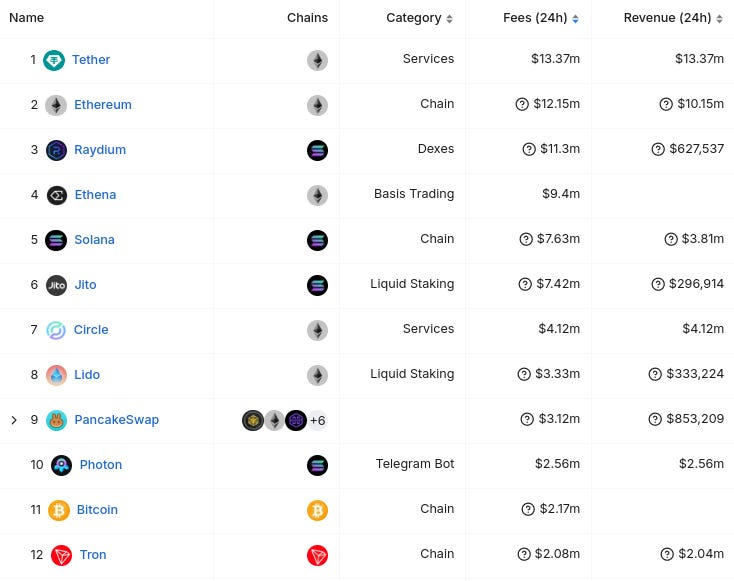The width and height of the screenshot is (734, 581).
Task: Open the Tether protocol link
Action: 91,60
